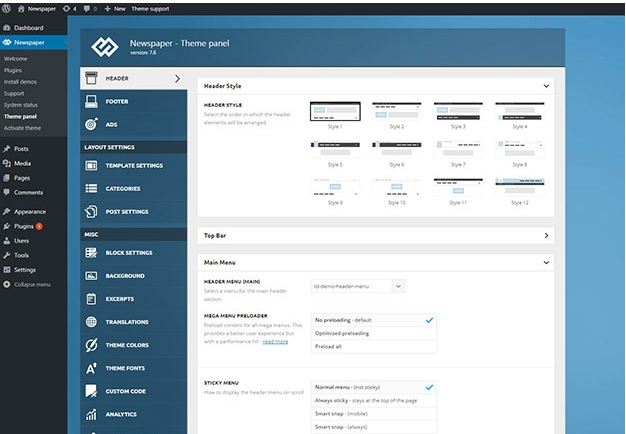626x434 pixels.
Task: Select Smart snap (mobile) option
Action: point(374,414)
